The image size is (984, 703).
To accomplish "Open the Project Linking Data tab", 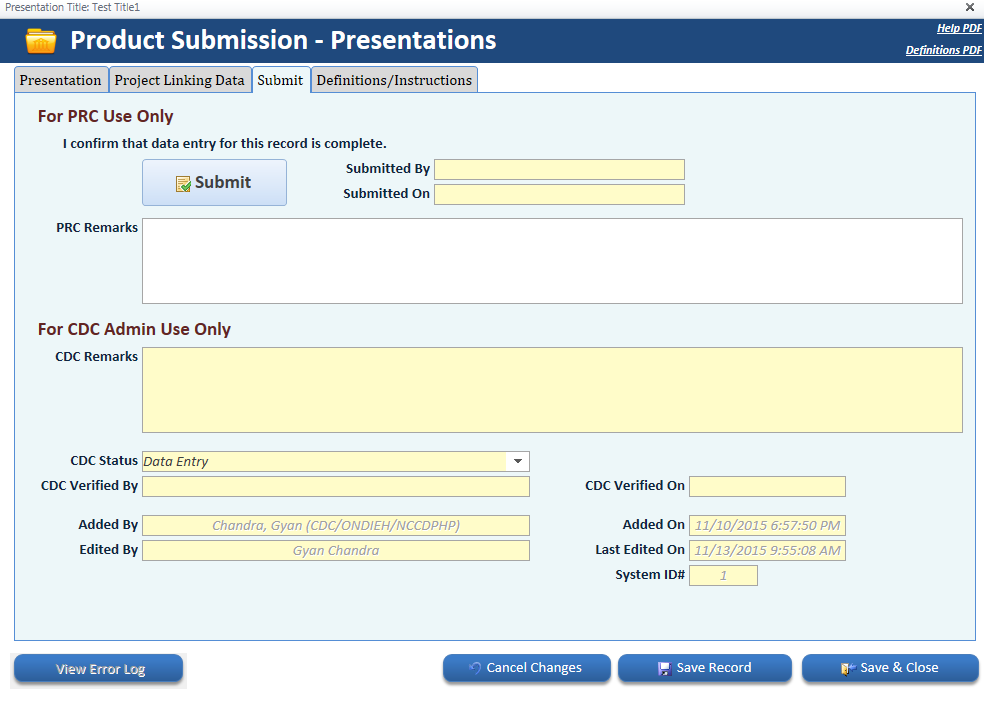I will (180, 80).
